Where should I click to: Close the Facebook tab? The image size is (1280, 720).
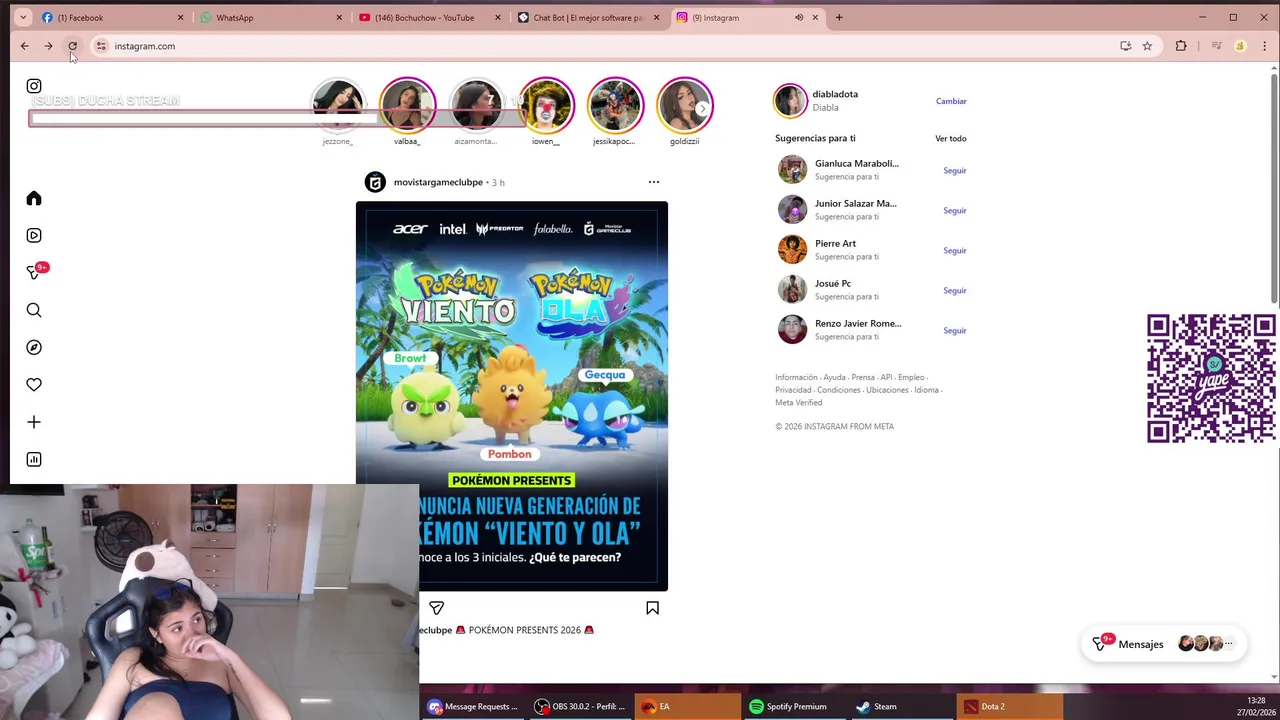tap(181, 17)
